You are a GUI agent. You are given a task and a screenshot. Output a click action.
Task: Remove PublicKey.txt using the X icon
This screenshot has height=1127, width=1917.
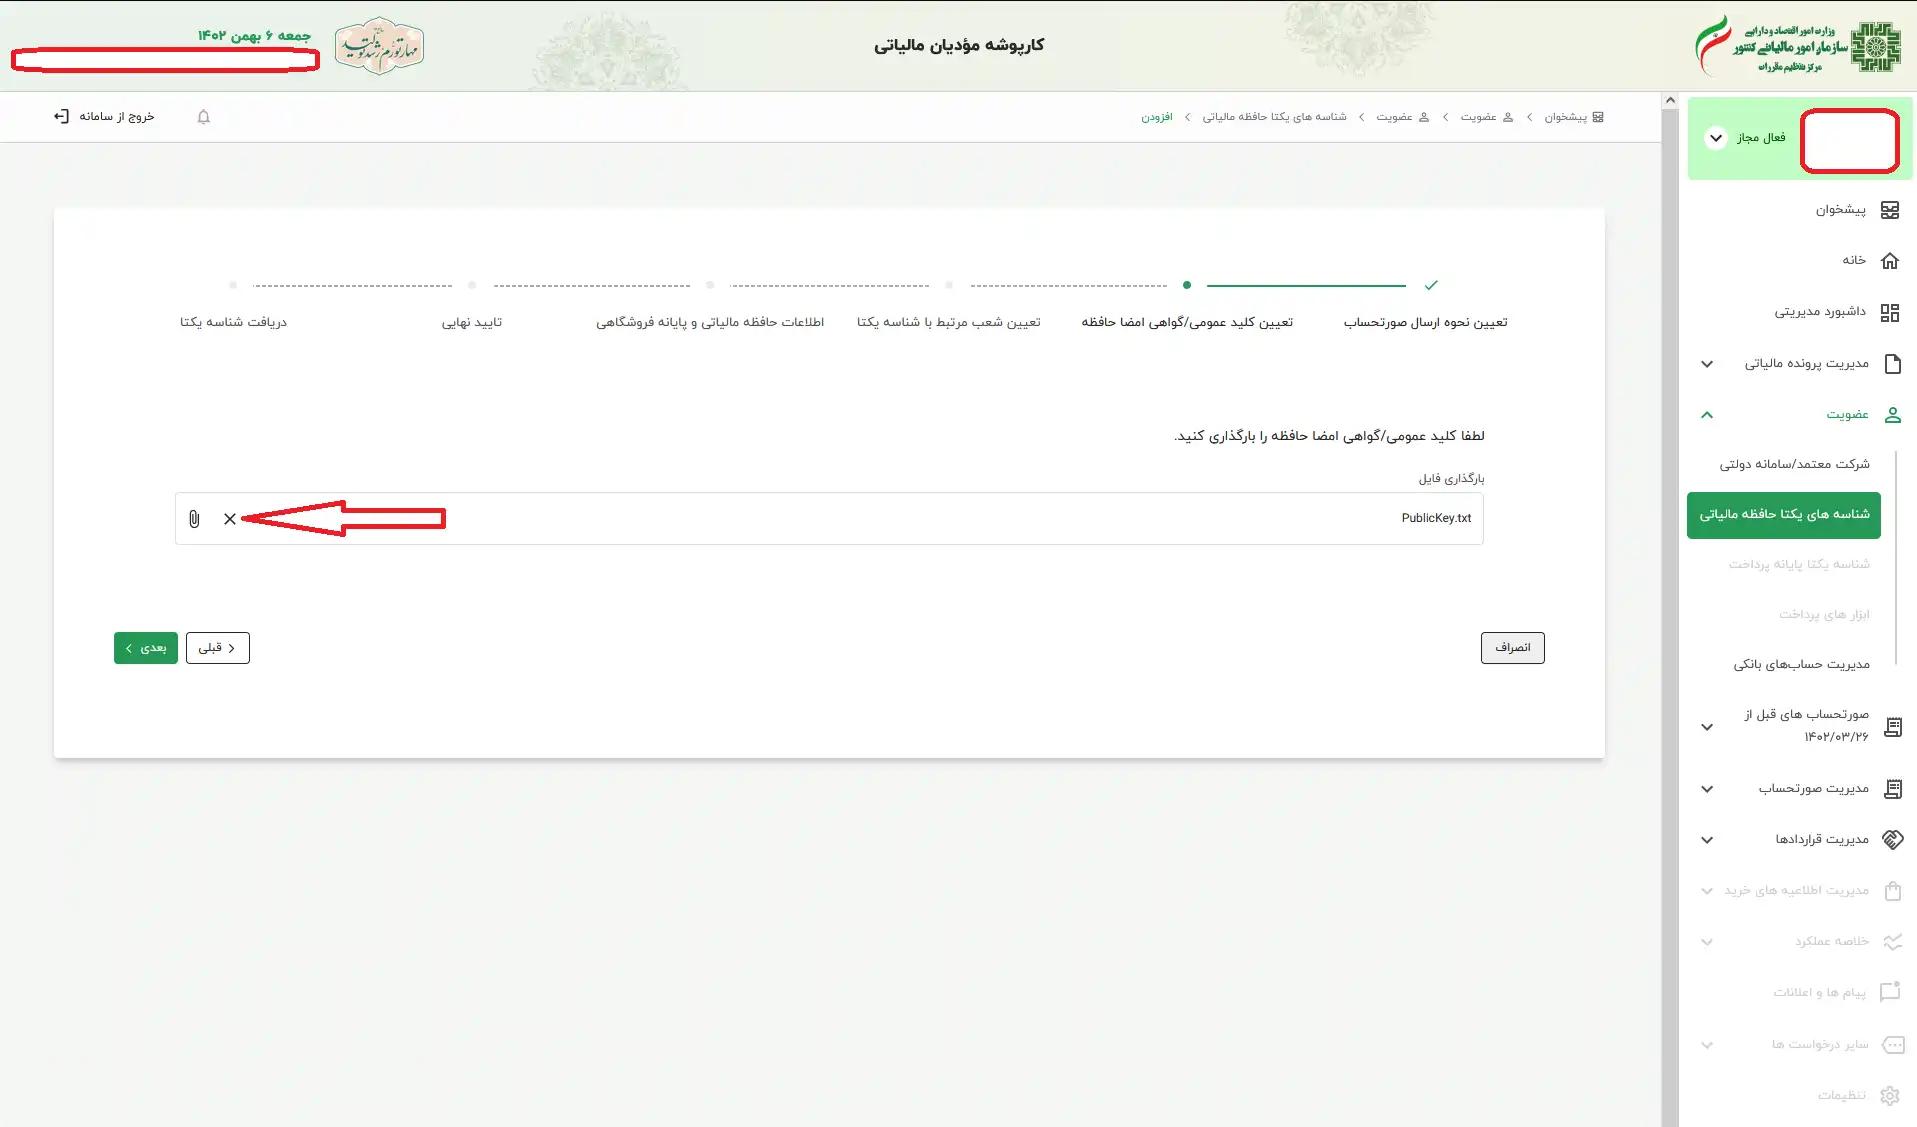tap(230, 519)
